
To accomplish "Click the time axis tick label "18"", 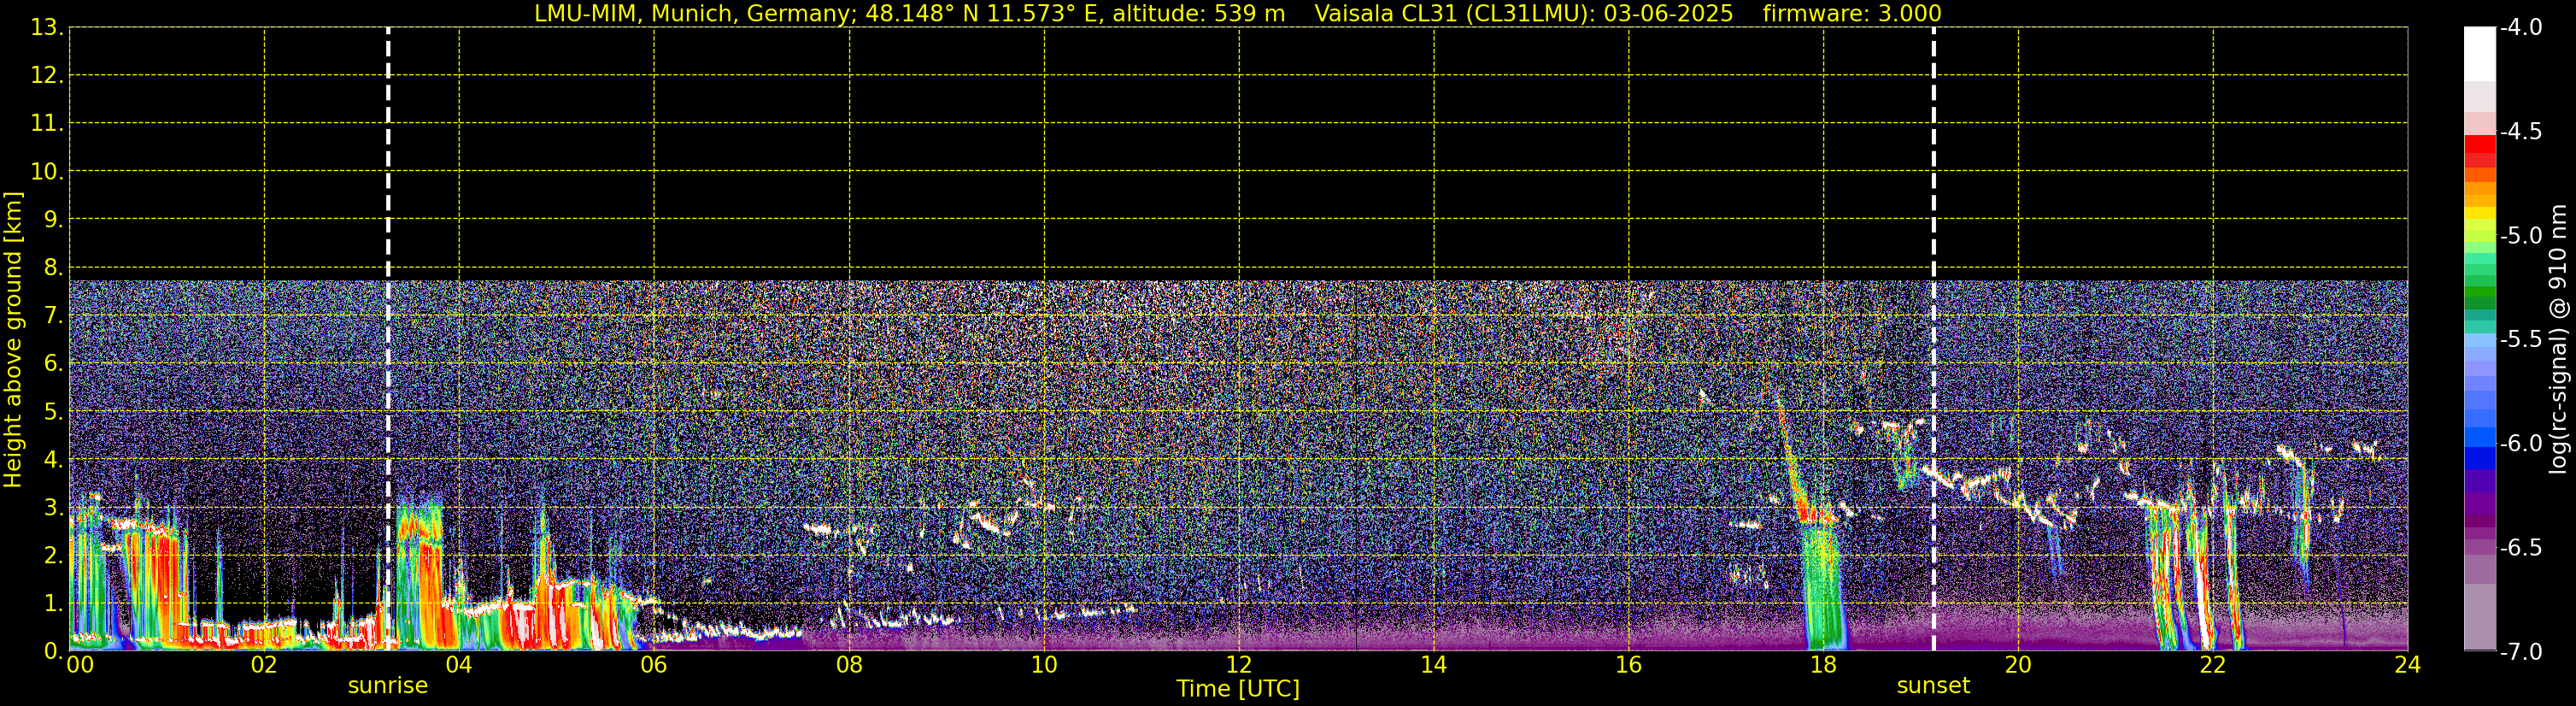I will coord(1823,665).
